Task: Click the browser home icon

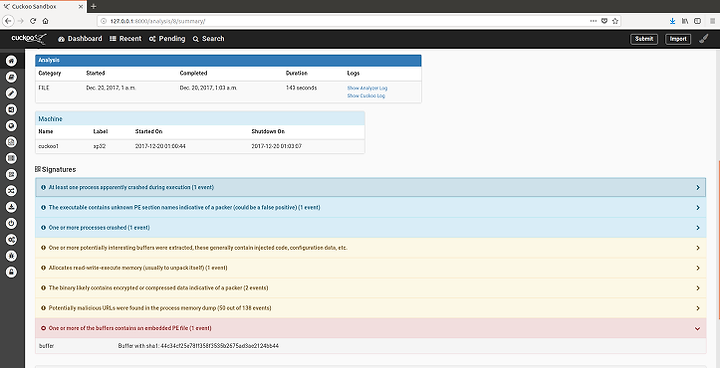Action: [45, 21]
